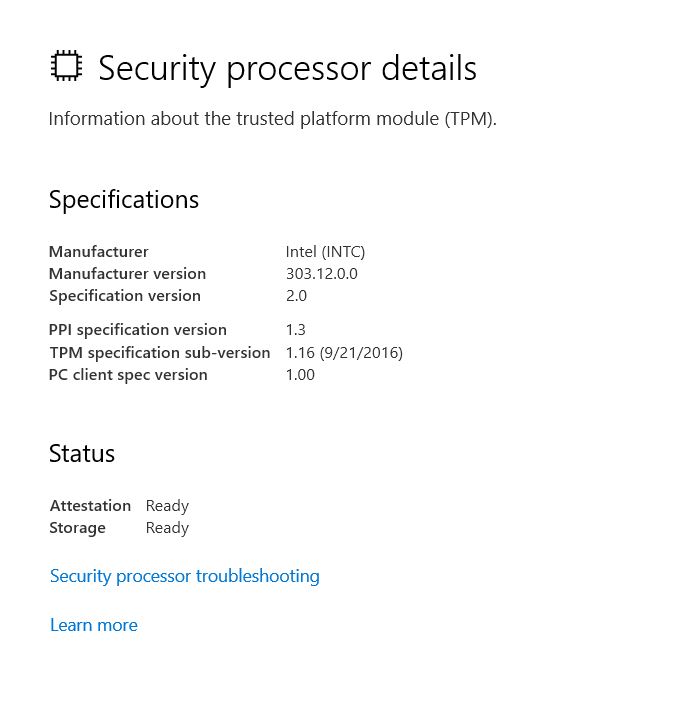Click the trusted platform module description text
Image resolution: width=690 pixels, height=709 pixels.
(x=273, y=119)
